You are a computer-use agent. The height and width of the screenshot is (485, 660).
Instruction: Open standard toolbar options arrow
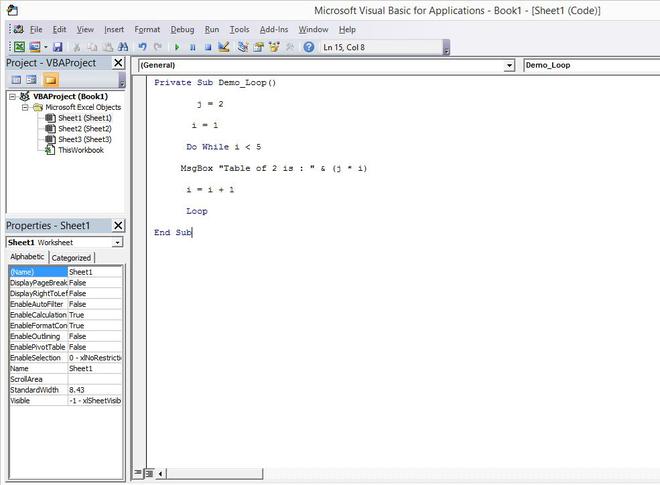pos(446,48)
